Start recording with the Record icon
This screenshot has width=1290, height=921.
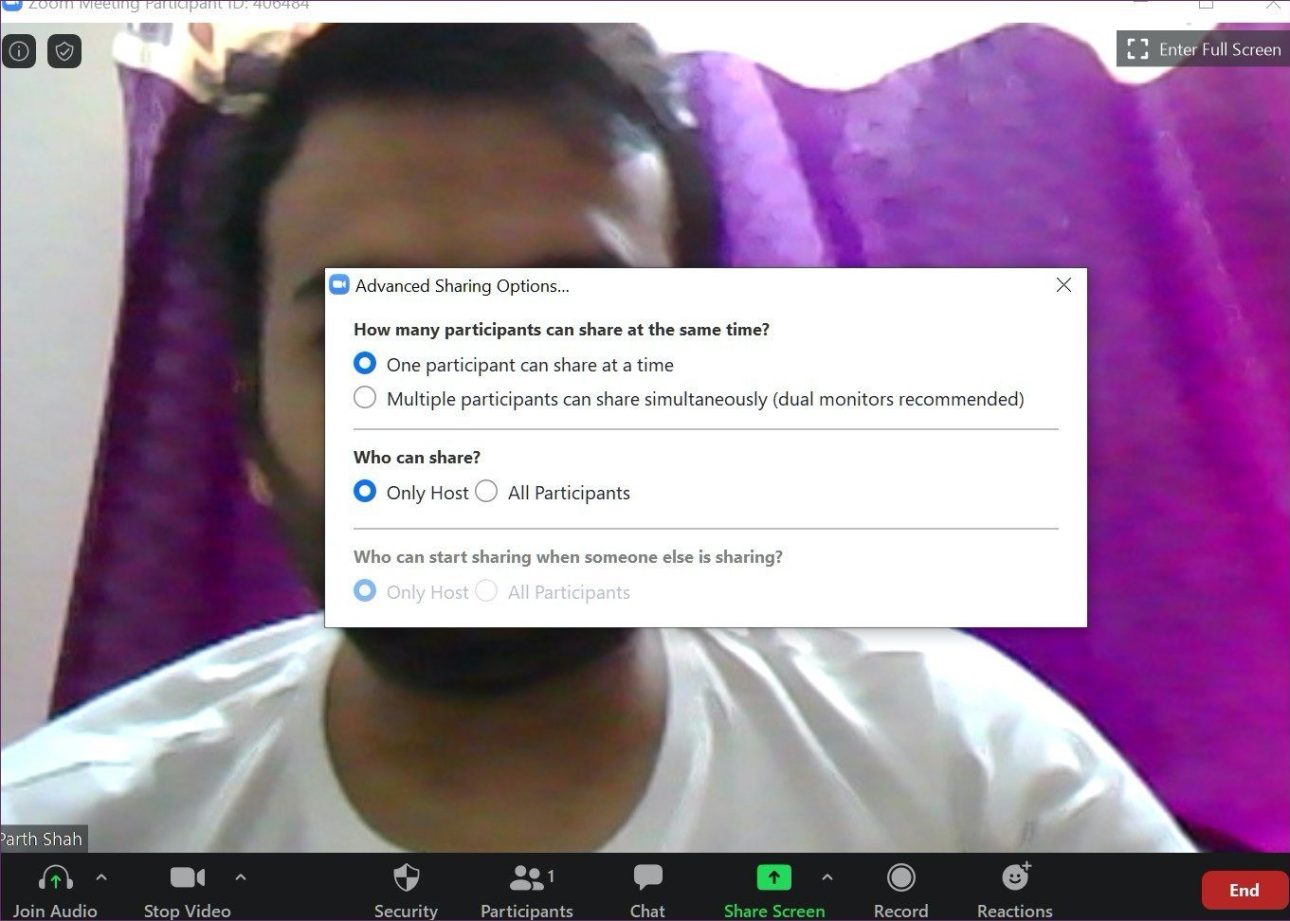click(x=900, y=878)
